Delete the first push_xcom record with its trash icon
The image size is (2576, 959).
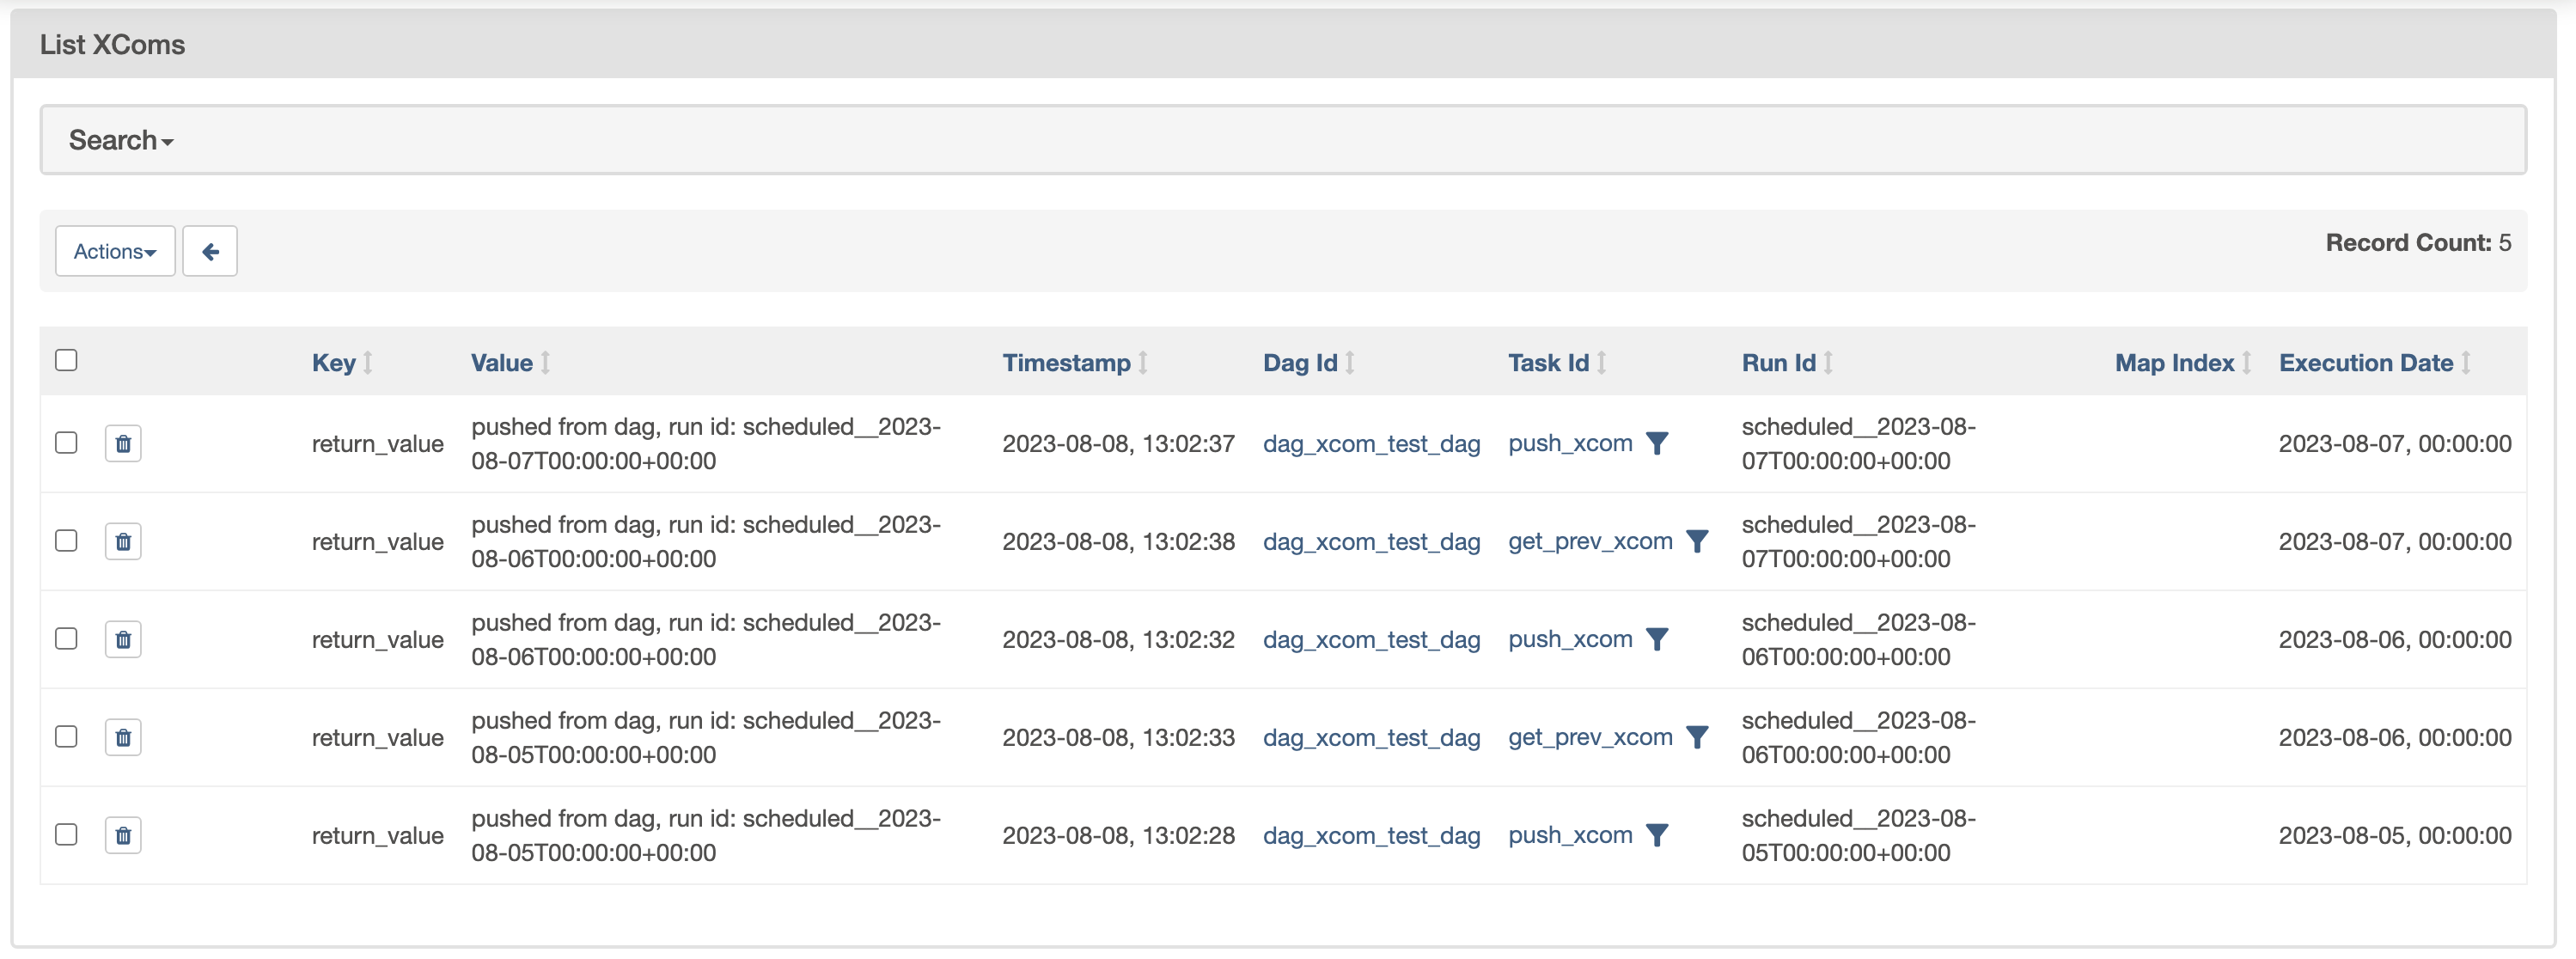[x=123, y=443]
